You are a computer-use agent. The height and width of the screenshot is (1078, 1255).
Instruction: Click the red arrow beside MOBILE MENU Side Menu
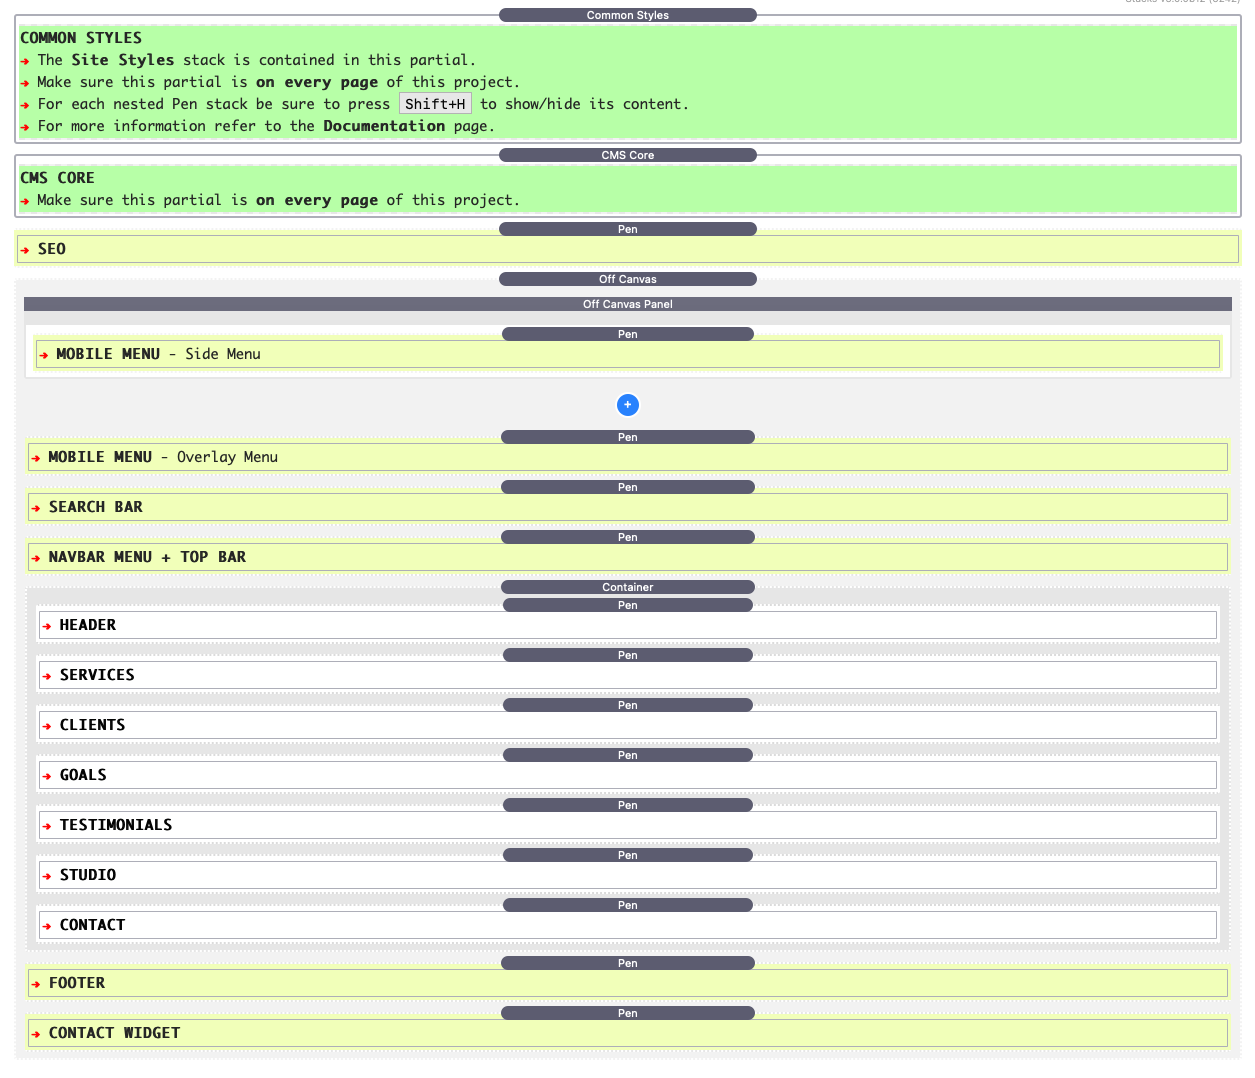click(x=44, y=355)
